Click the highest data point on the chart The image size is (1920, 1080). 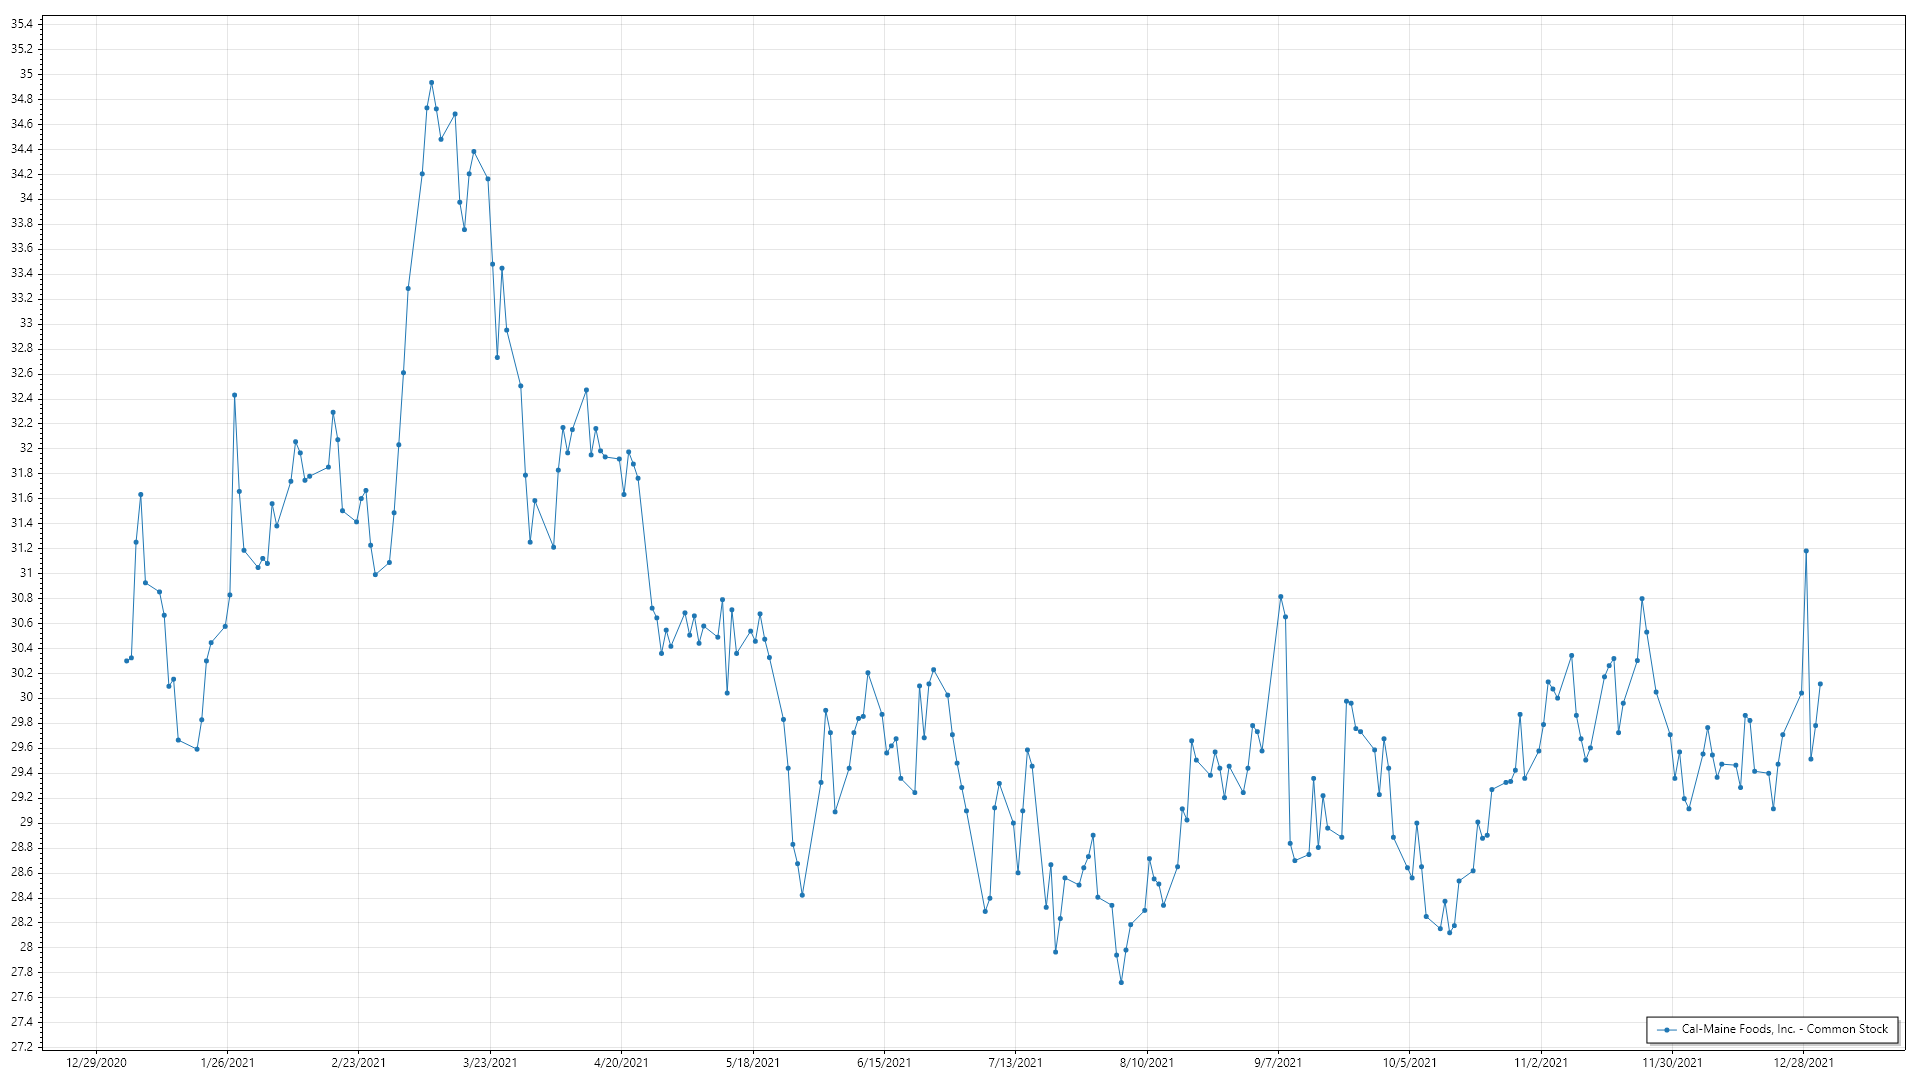(431, 83)
